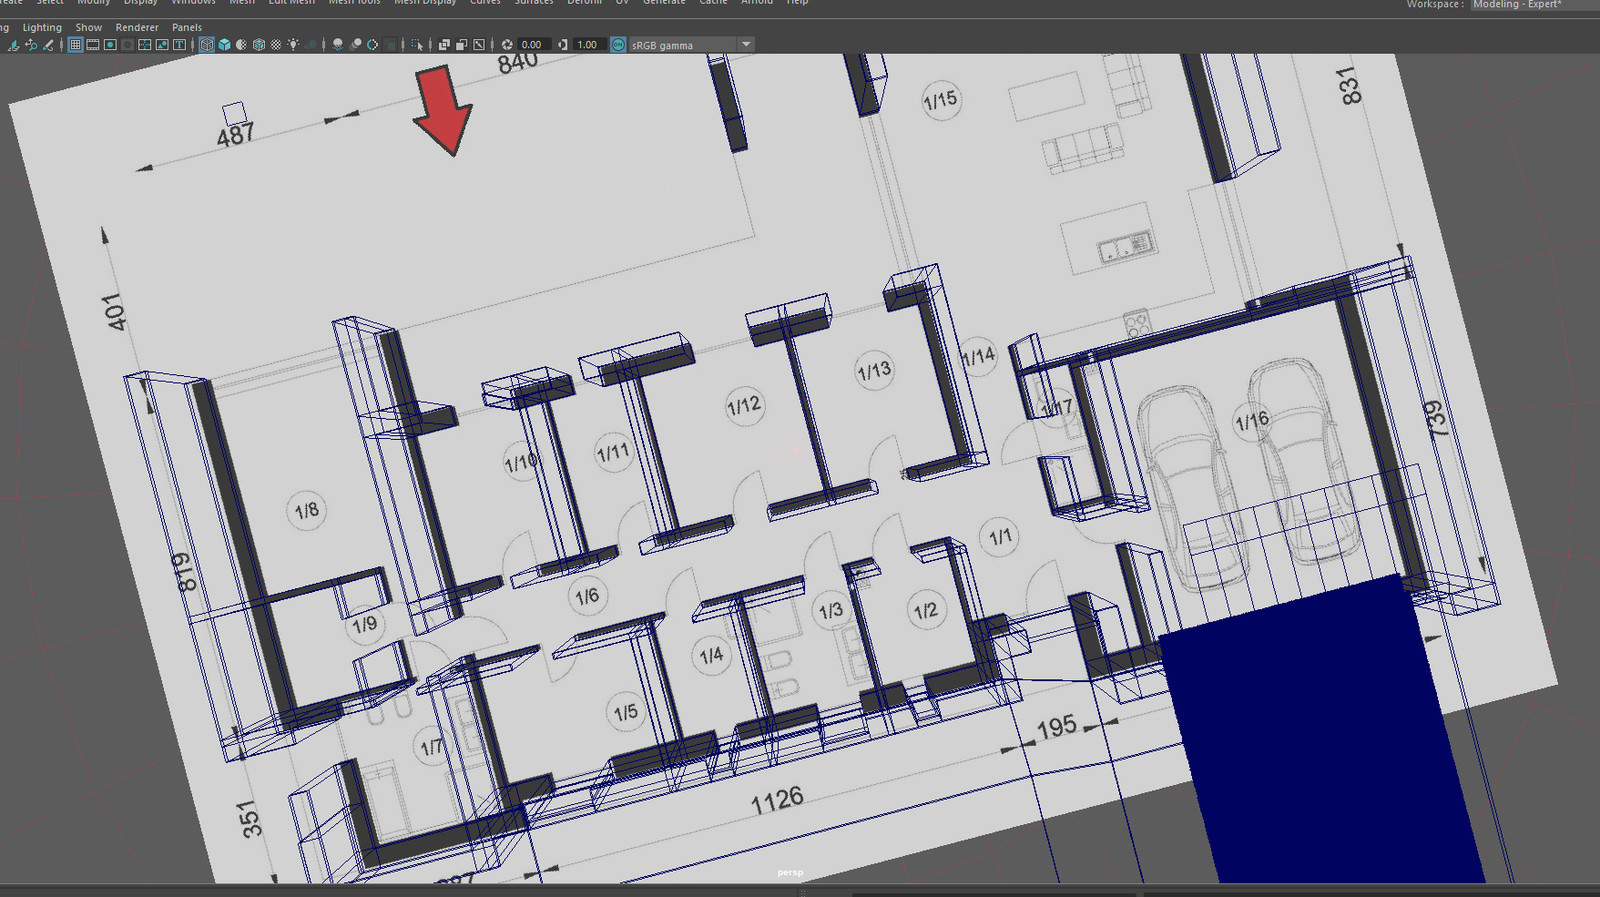Select the grease pencil tool icon

(x=48, y=45)
